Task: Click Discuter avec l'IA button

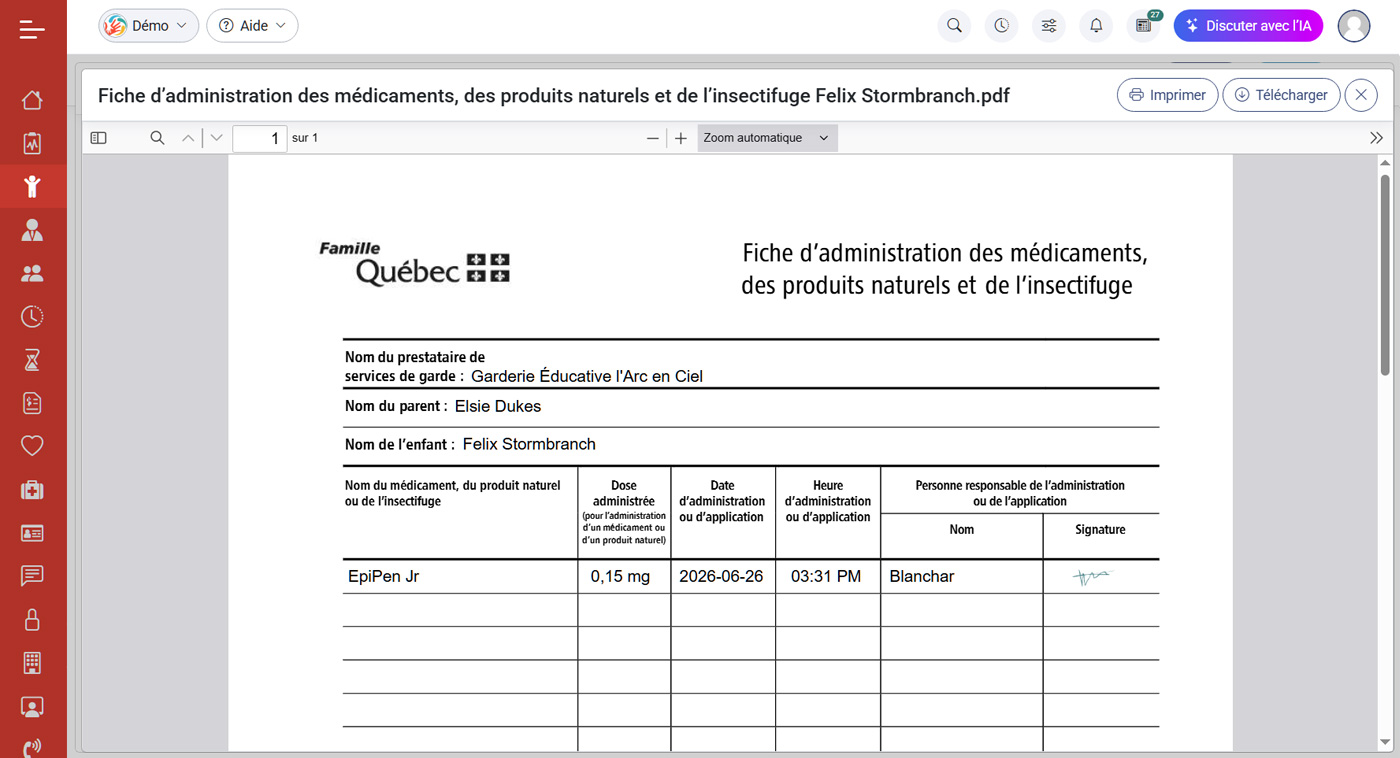Action: [x=1248, y=26]
